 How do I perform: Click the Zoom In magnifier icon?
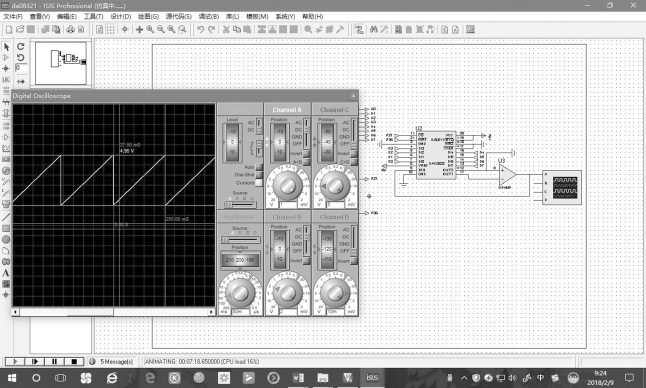click(x=150, y=29)
